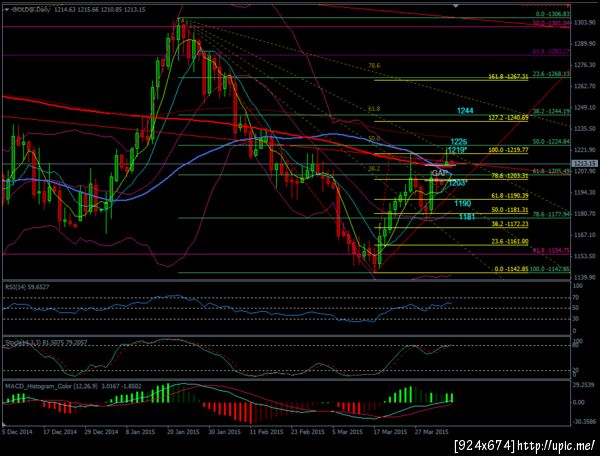Select the cyan 1181 price annotation
This screenshot has width=600, height=456.
[467, 217]
